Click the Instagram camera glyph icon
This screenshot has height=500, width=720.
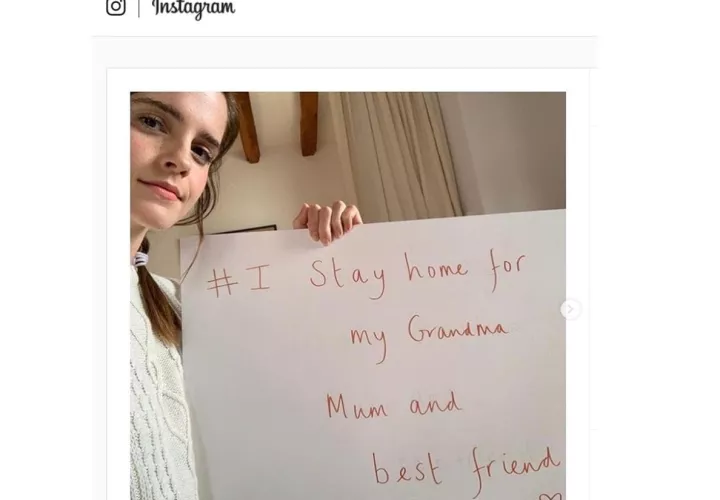tap(116, 7)
